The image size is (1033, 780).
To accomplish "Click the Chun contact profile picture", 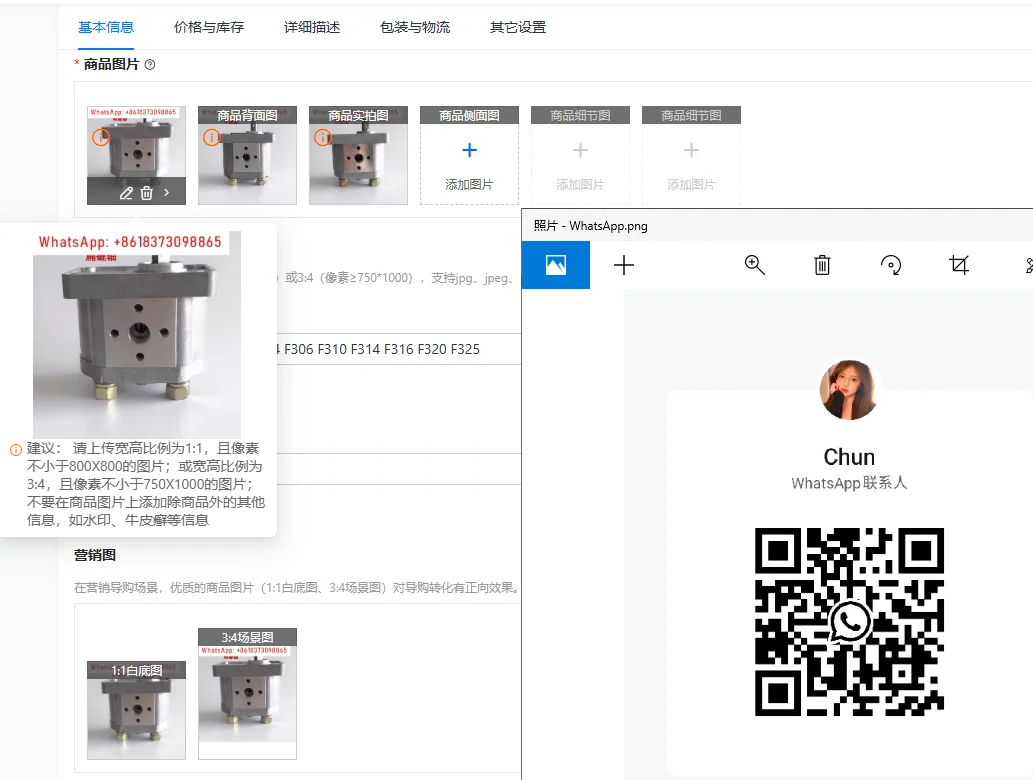I will 849,390.
